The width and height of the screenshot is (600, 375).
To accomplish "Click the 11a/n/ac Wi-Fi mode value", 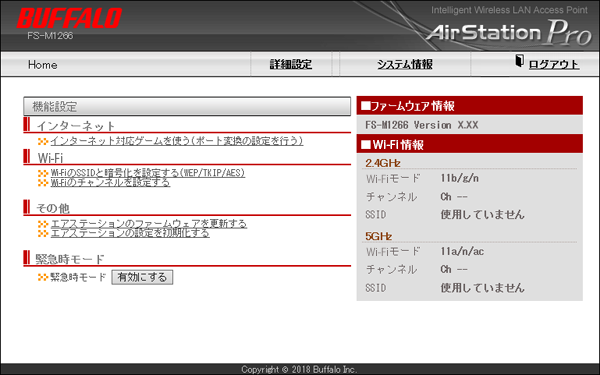I will coord(462,251).
